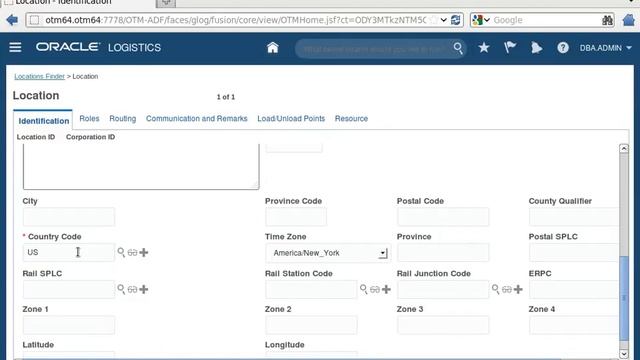Click into the Rail Station Code field
Image resolution: width=640 pixels, height=360 pixels.
311,289
